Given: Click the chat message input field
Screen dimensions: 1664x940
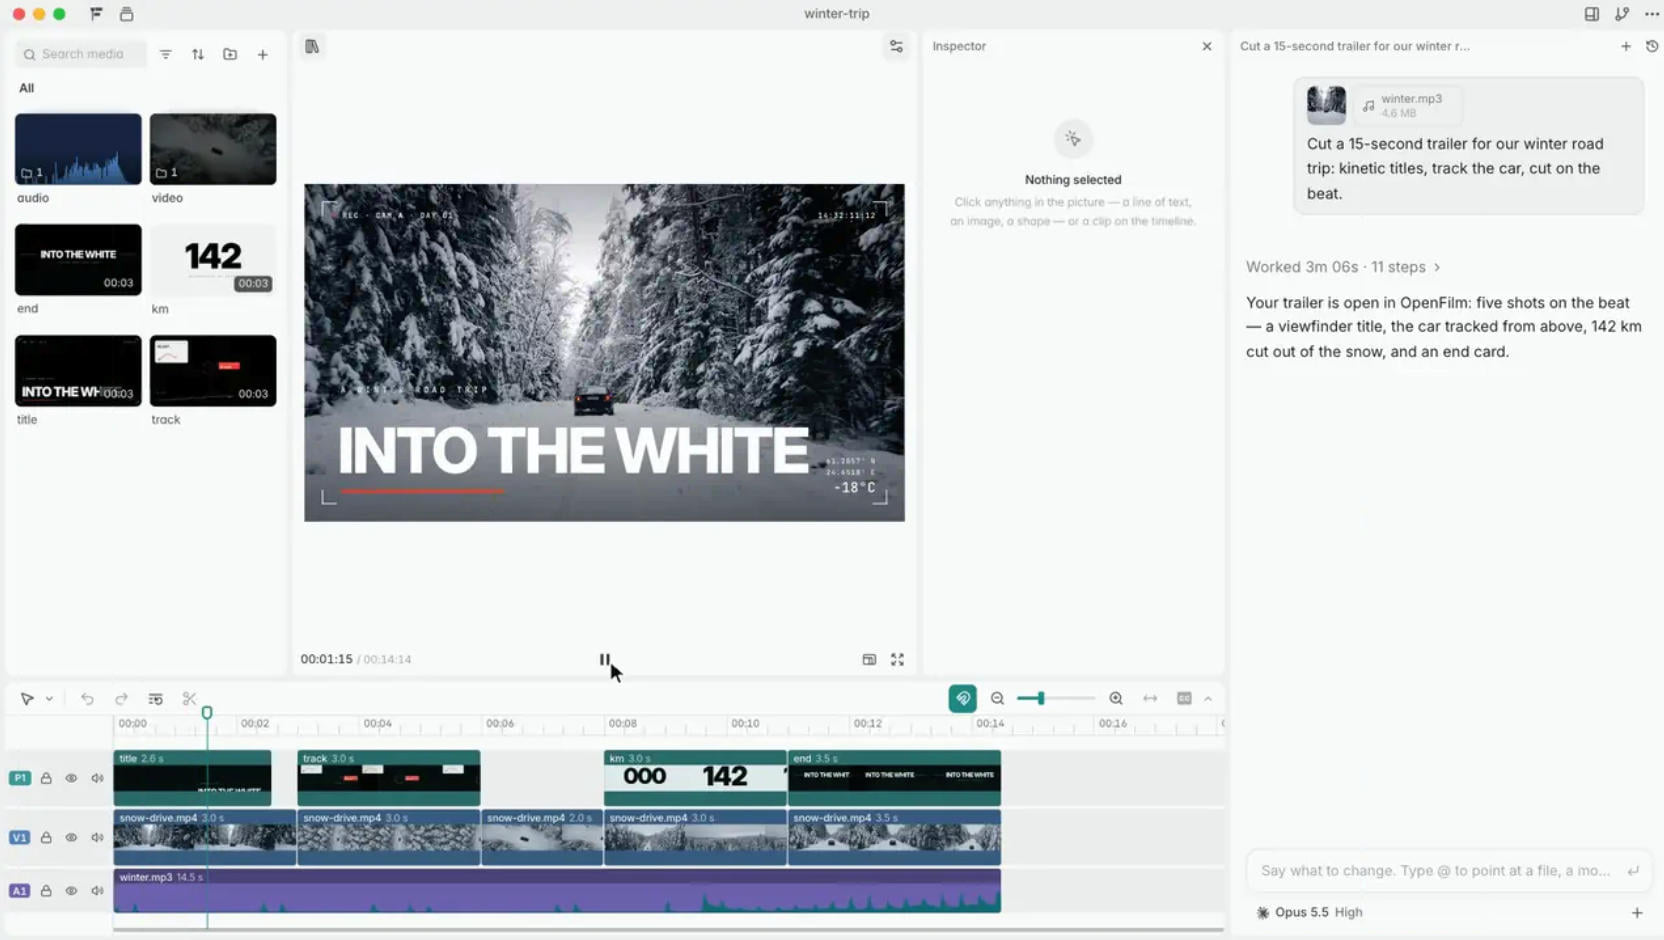Looking at the screenshot, I should [x=1435, y=871].
